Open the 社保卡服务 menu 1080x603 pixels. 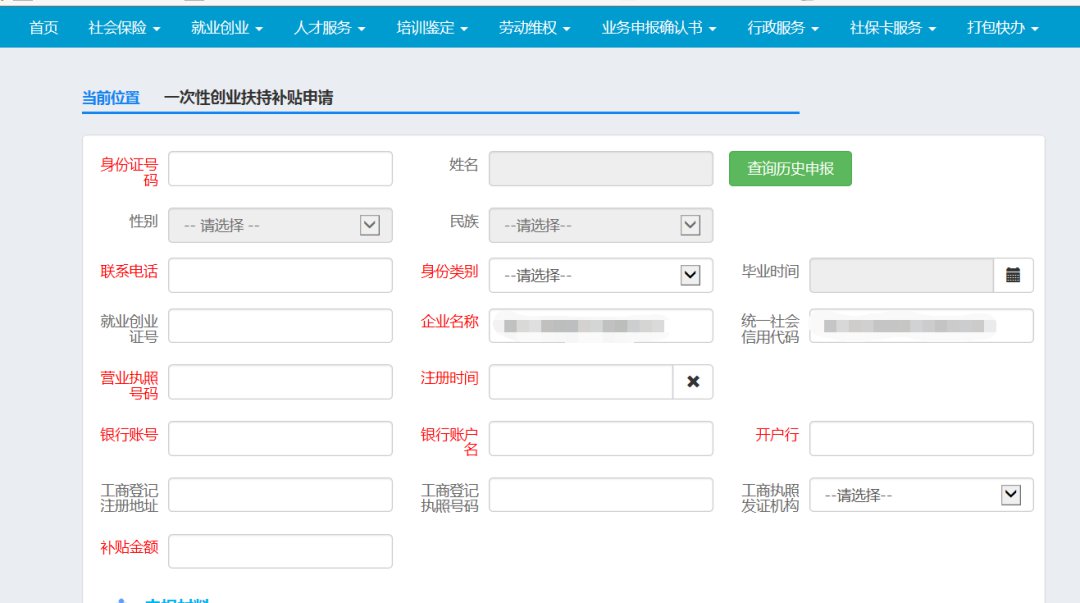point(893,28)
